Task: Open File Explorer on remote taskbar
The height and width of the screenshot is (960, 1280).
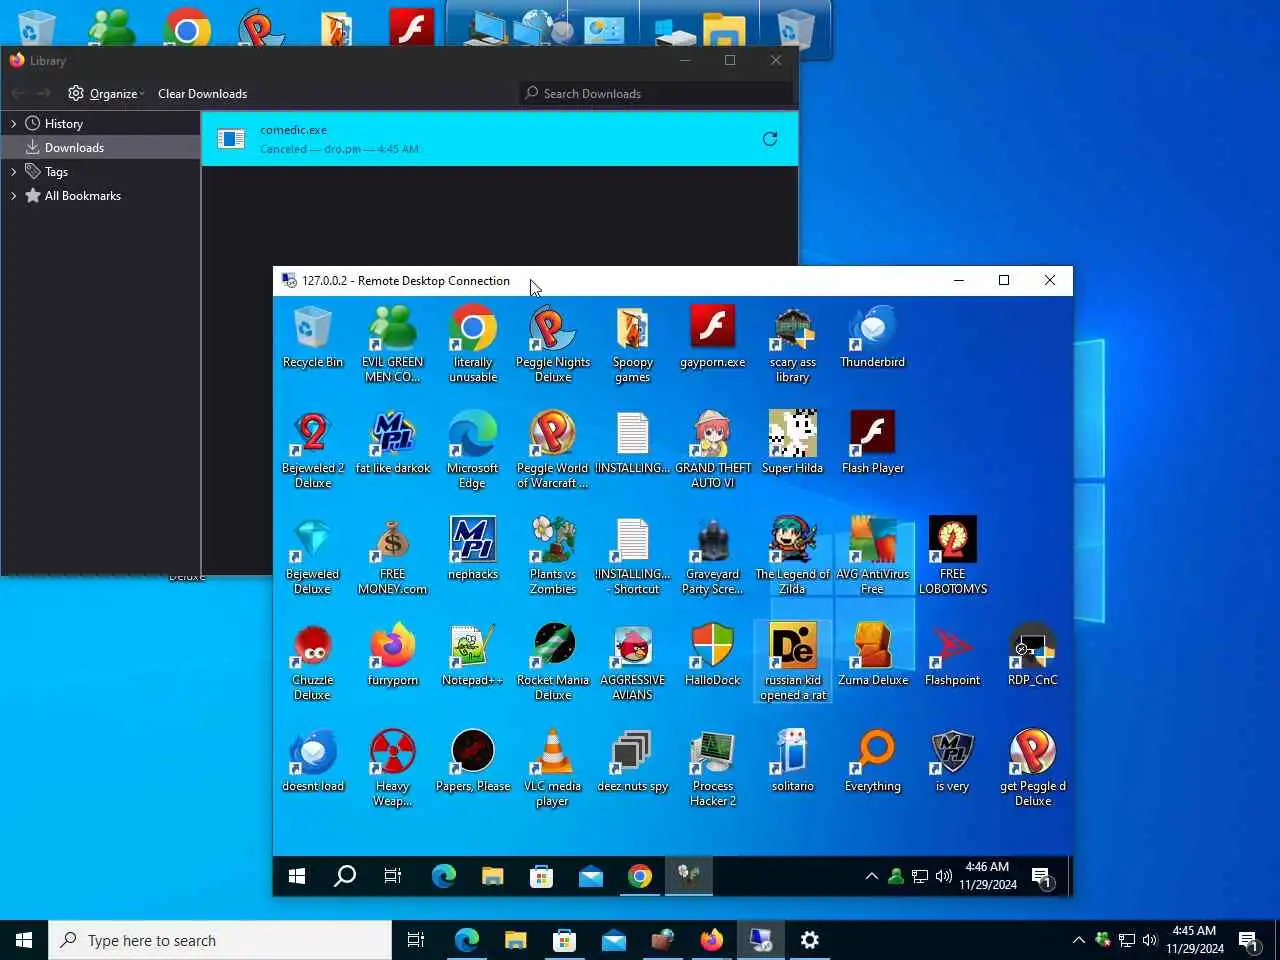Action: pos(492,876)
